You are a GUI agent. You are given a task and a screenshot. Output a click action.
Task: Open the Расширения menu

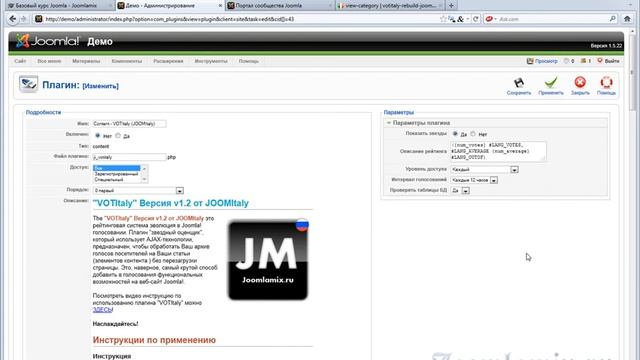pyautogui.click(x=168, y=61)
